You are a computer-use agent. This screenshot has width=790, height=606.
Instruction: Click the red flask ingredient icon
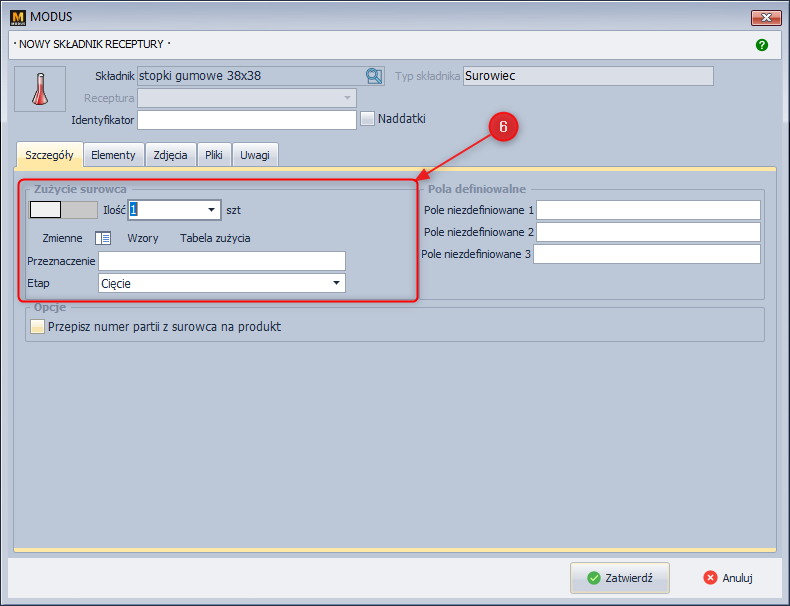point(40,89)
